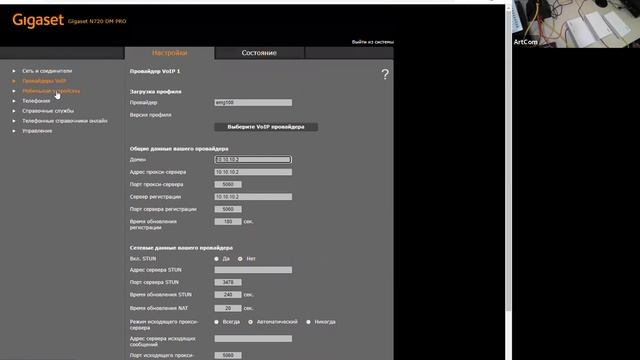Open Управление menu item

pyautogui.click(x=37, y=131)
